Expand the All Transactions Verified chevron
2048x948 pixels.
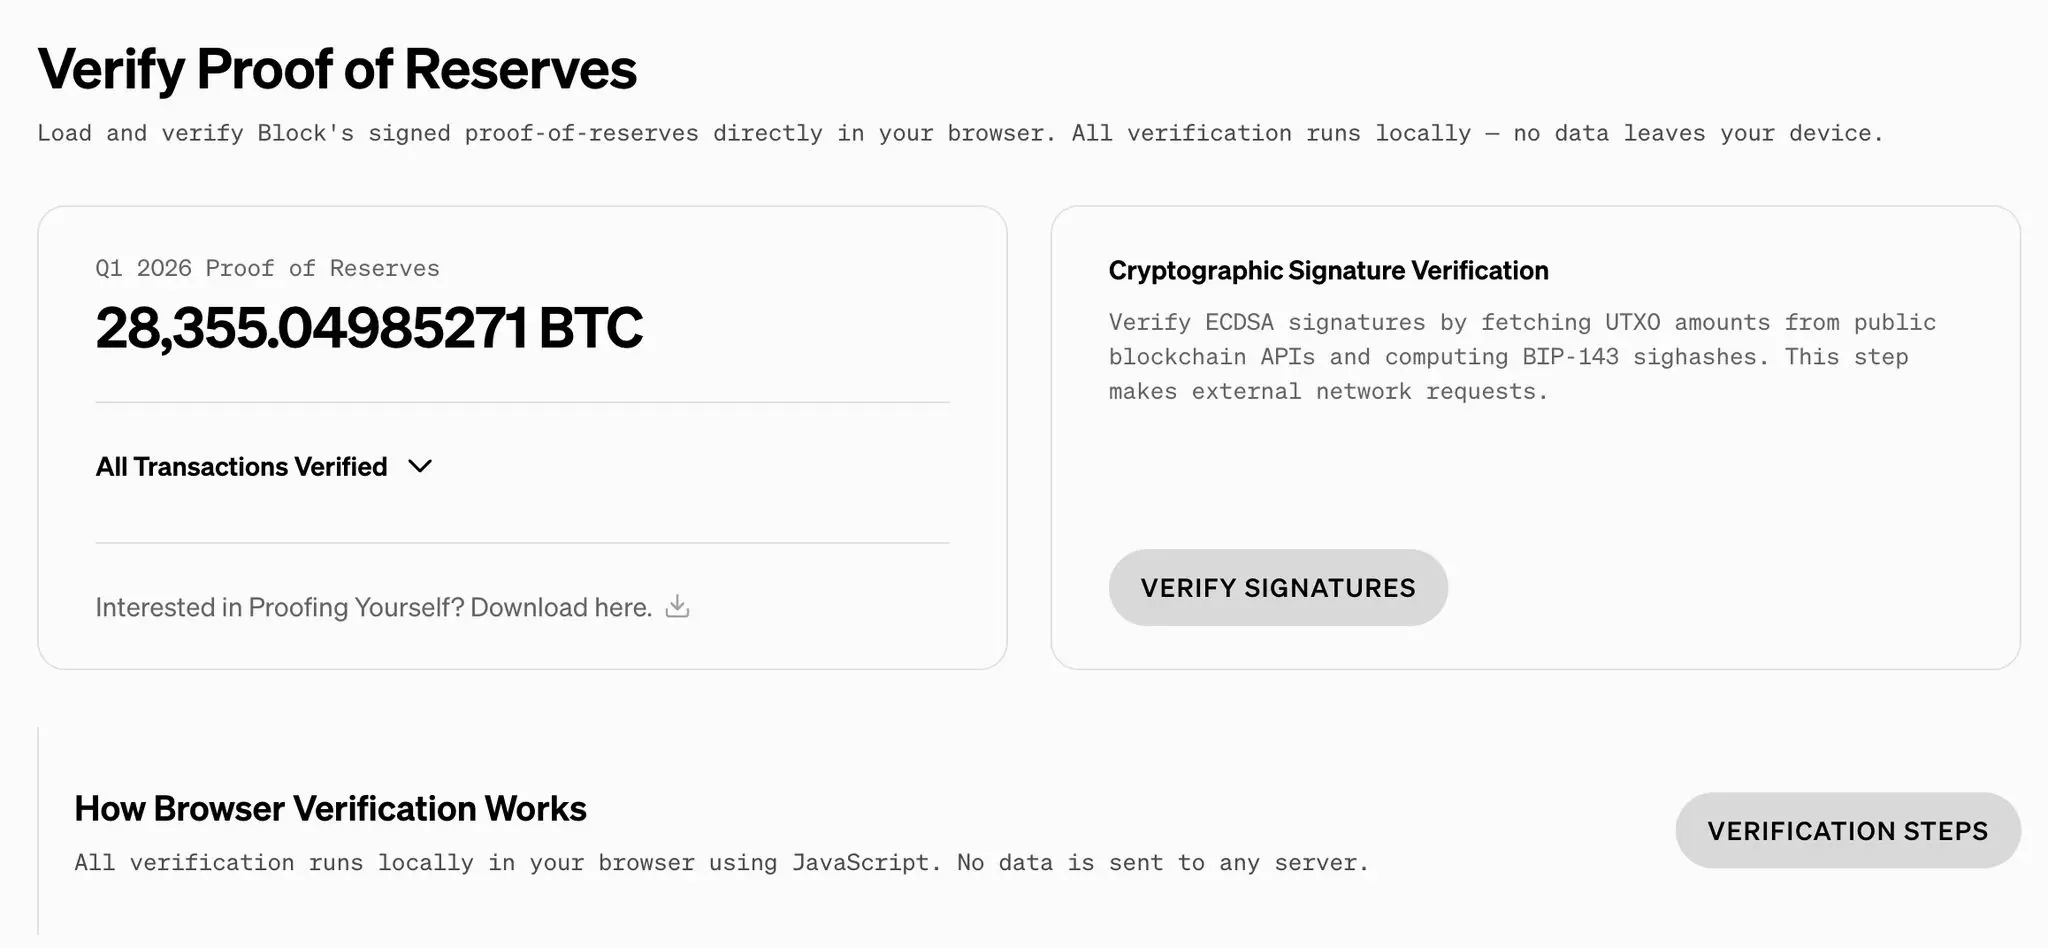[x=420, y=467]
